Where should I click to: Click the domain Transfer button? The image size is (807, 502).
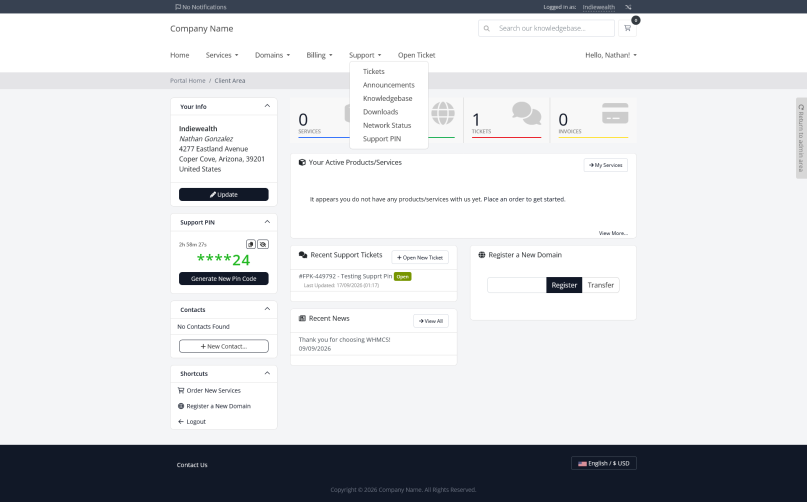coord(601,285)
